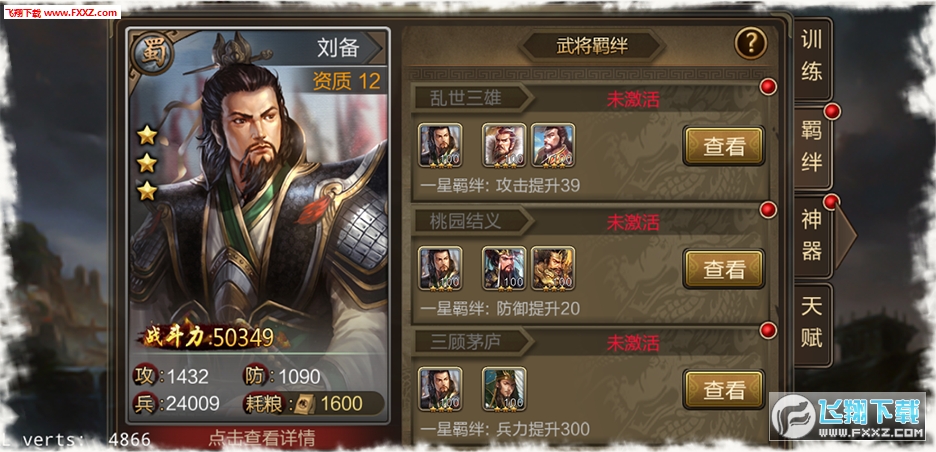Click 查看 button for 三顾茅庐
Screen dimensions: 936x452
(x=723, y=390)
